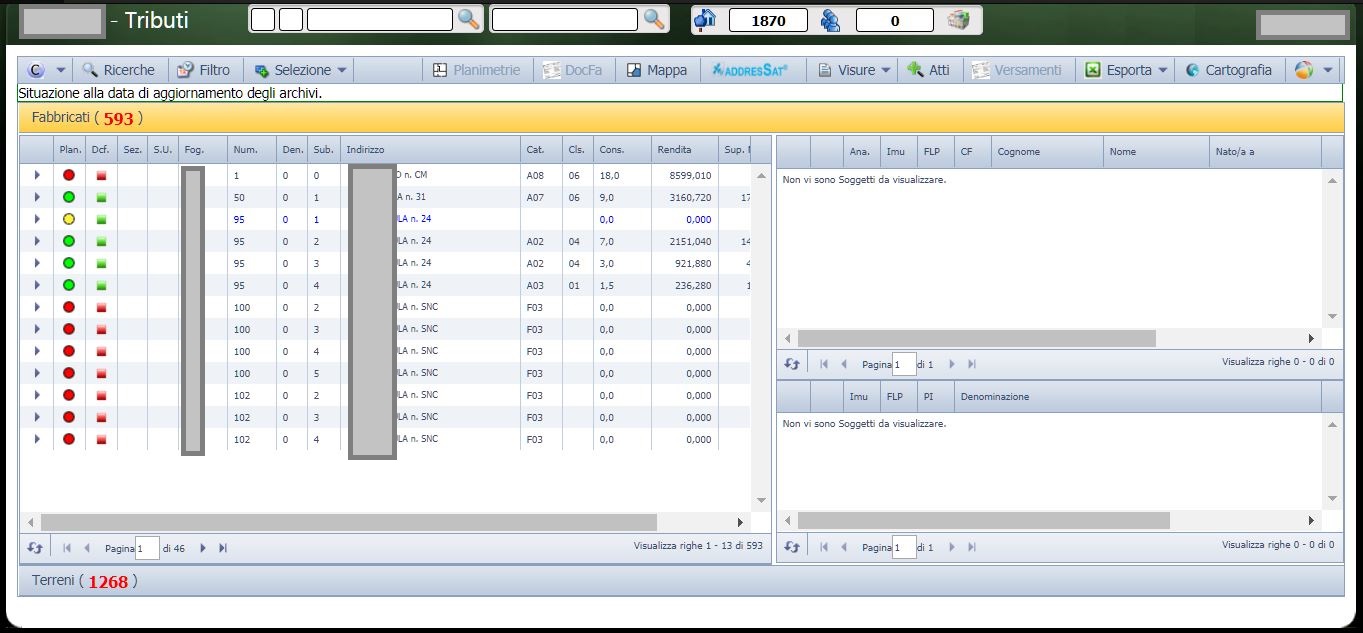The width and height of the screenshot is (1363, 633).
Task: Open the Filtro tool
Action: pyautogui.click(x=203, y=70)
